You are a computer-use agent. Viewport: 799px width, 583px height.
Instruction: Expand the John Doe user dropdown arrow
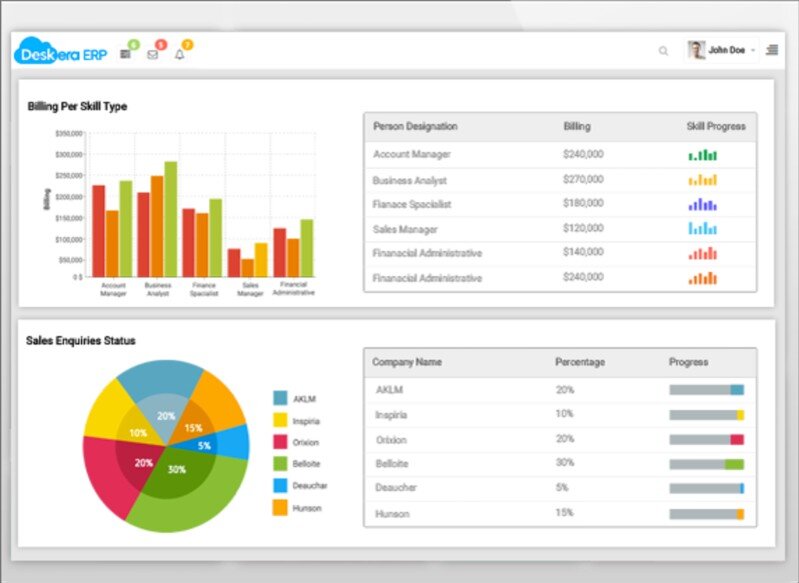[x=753, y=51]
